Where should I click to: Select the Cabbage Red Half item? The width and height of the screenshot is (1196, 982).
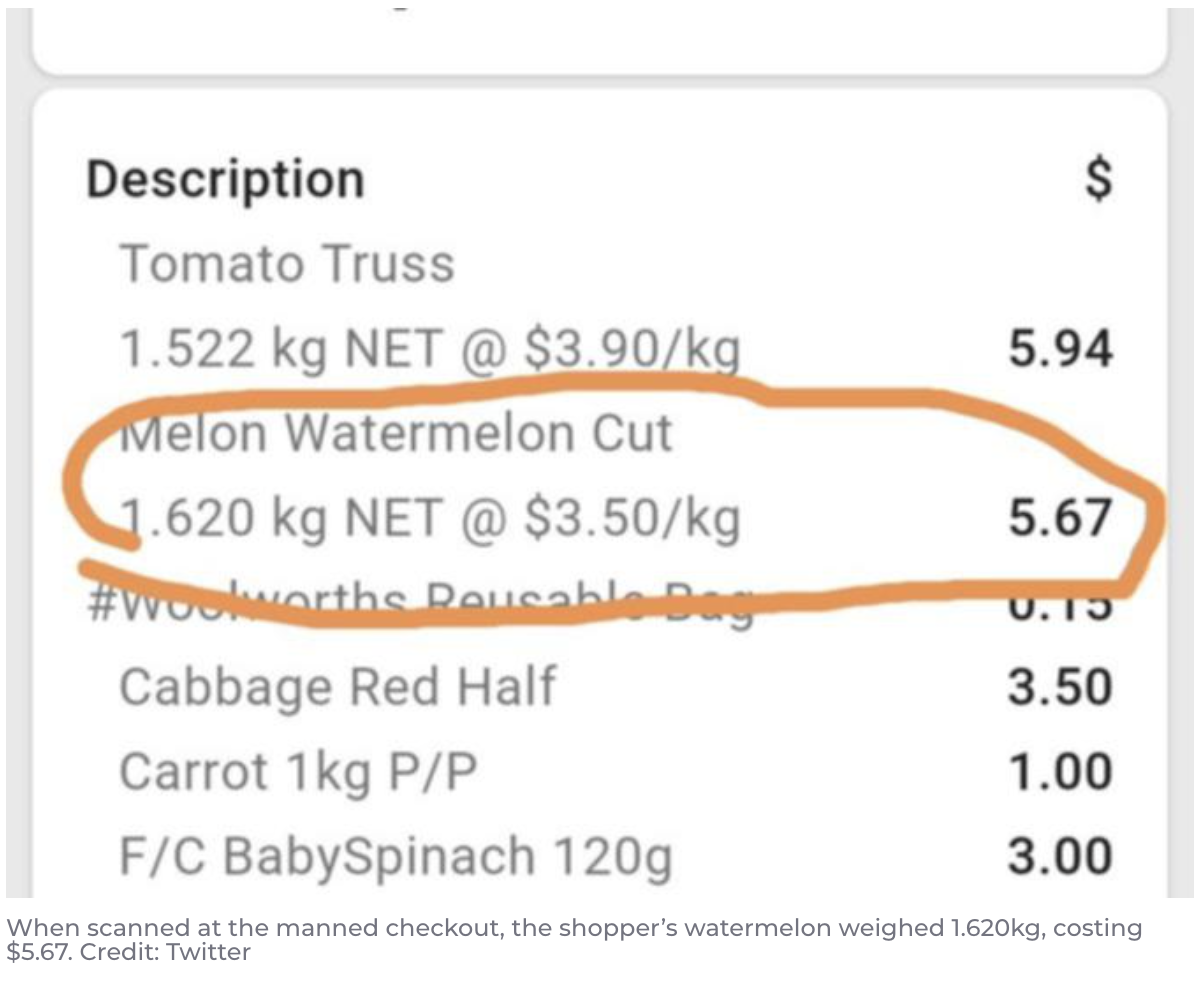338,687
